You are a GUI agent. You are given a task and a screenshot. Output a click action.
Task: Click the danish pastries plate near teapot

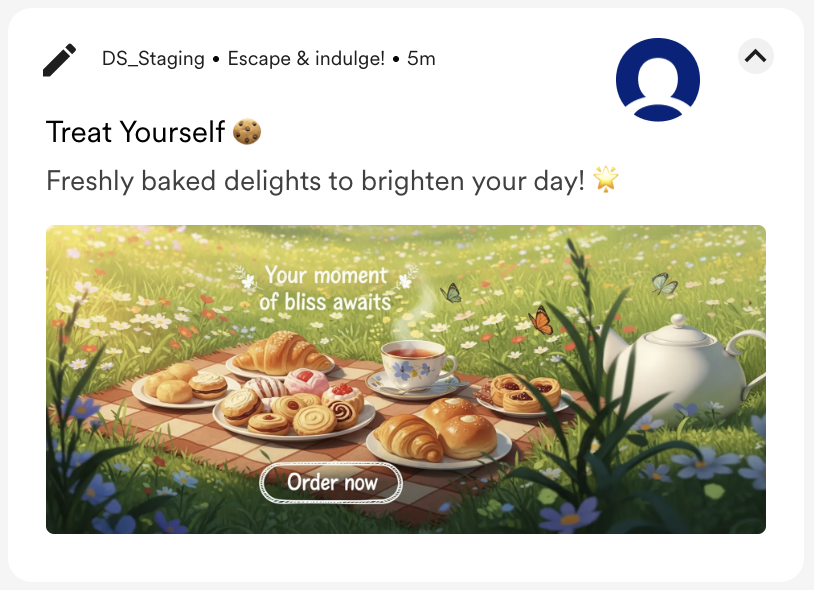520,393
